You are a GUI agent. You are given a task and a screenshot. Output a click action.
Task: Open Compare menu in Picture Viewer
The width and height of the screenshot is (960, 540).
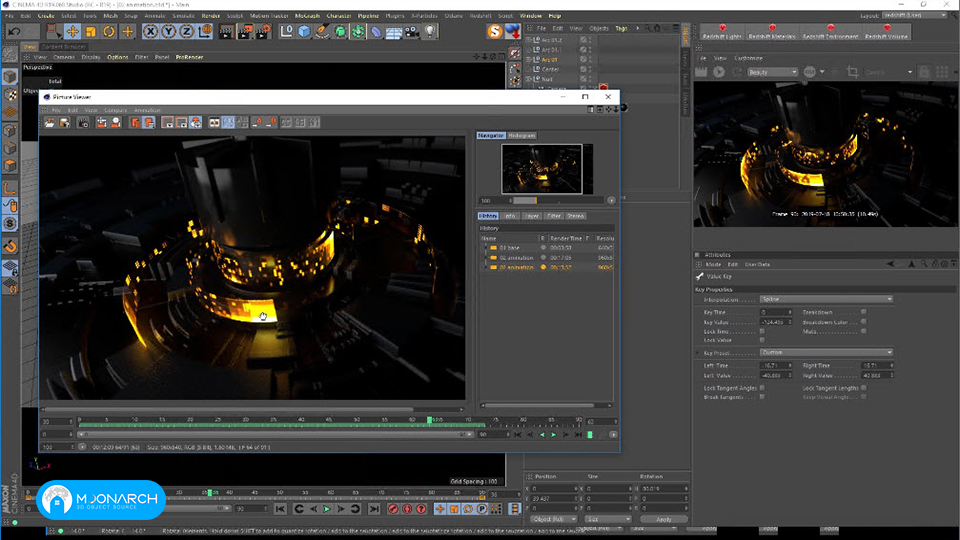[115, 110]
